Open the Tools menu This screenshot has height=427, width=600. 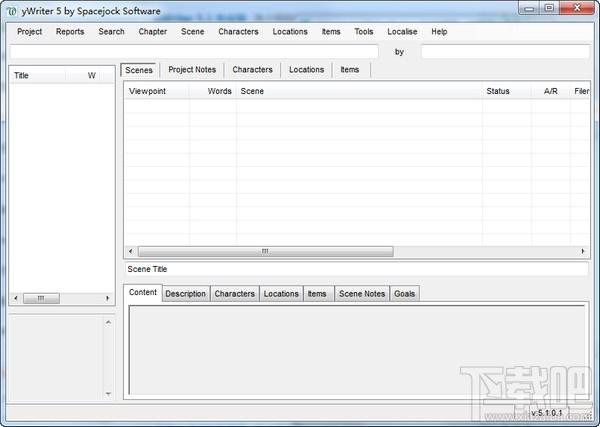(x=364, y=32)
